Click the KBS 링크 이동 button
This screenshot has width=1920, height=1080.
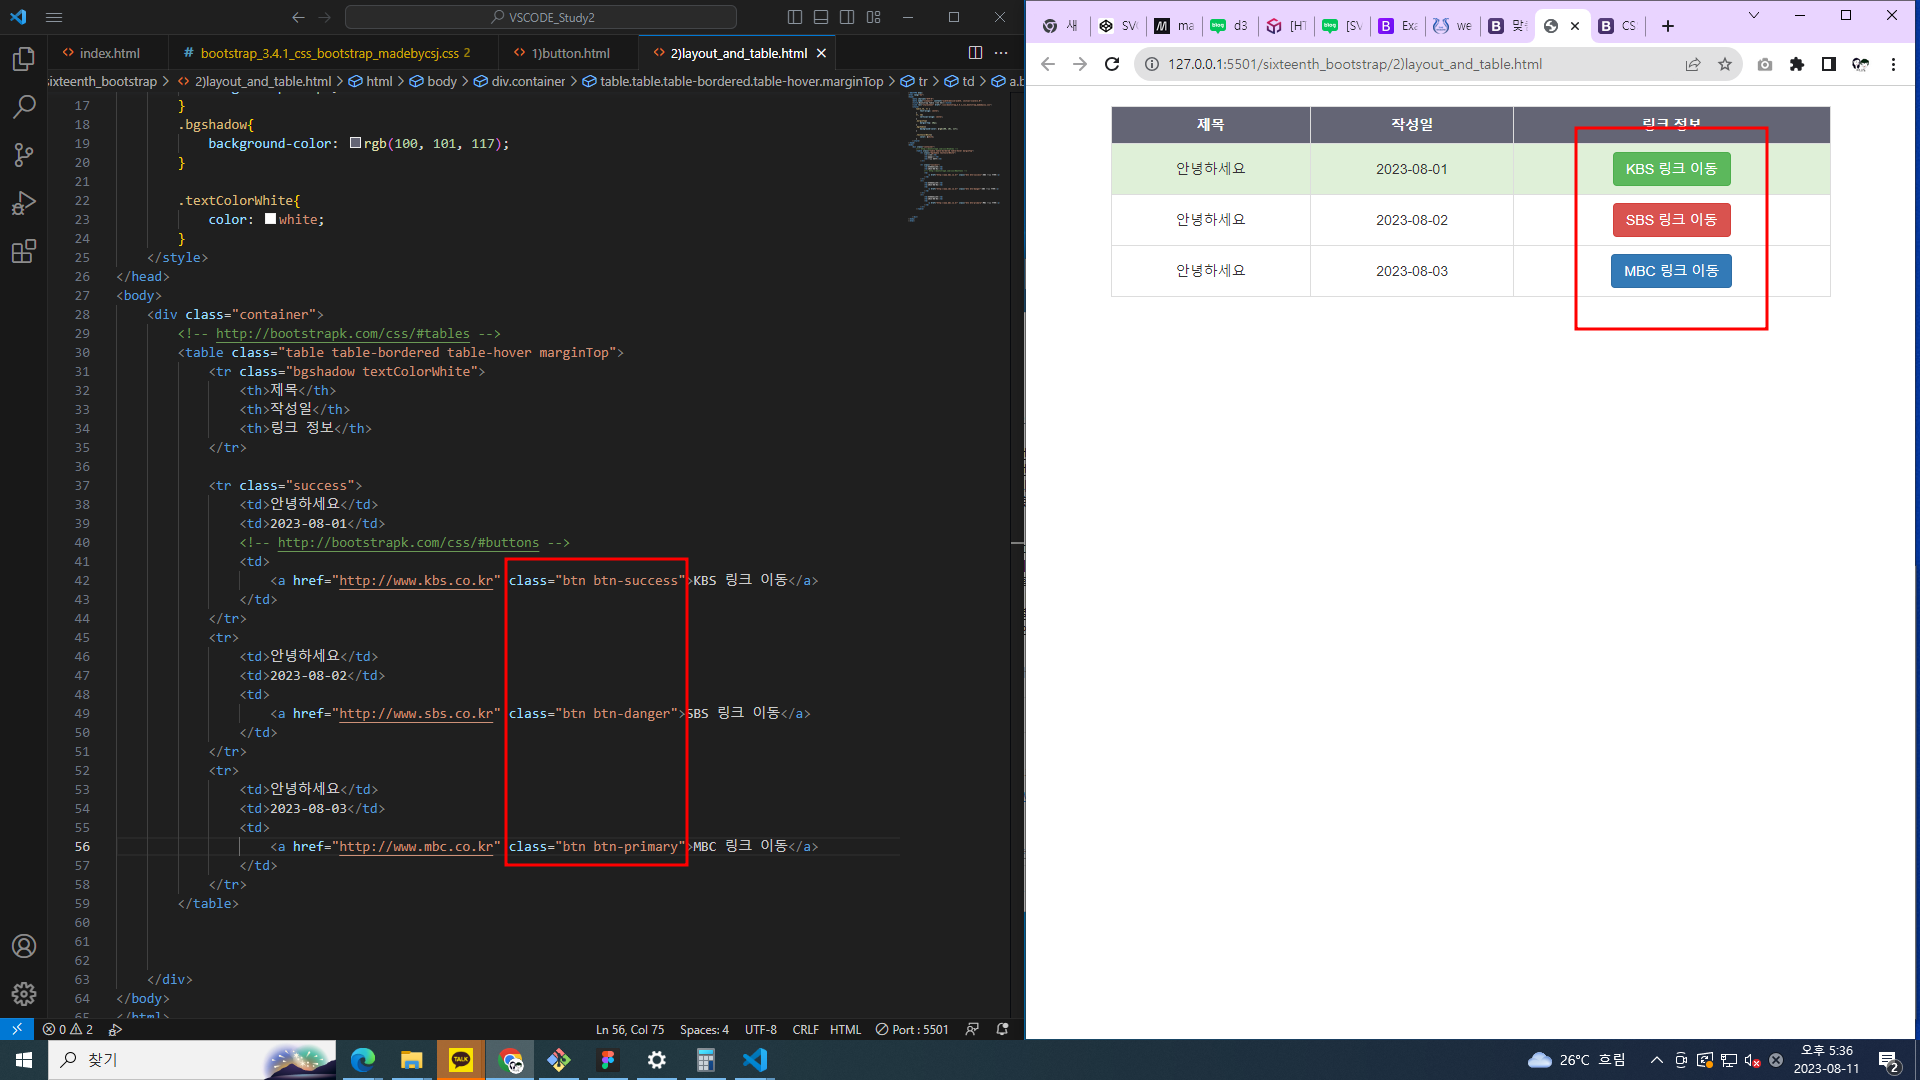pos(1670,169)
